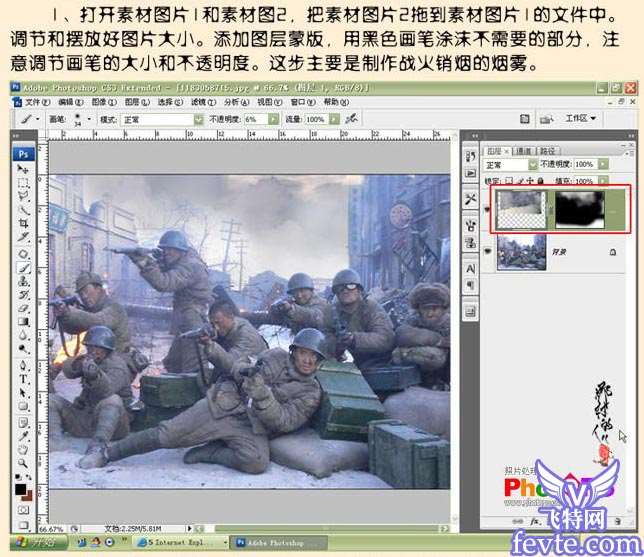Select the Notes tool
The height and width of the screenshot is (557, 644).
coord(23,423)
